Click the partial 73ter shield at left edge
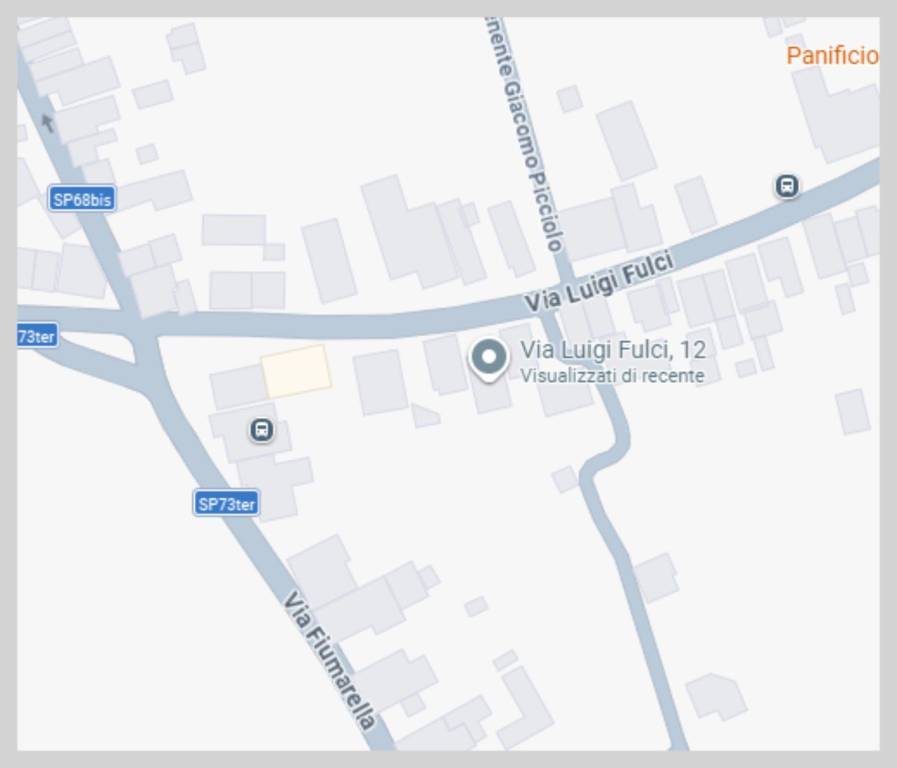 [x=37, y=336]
